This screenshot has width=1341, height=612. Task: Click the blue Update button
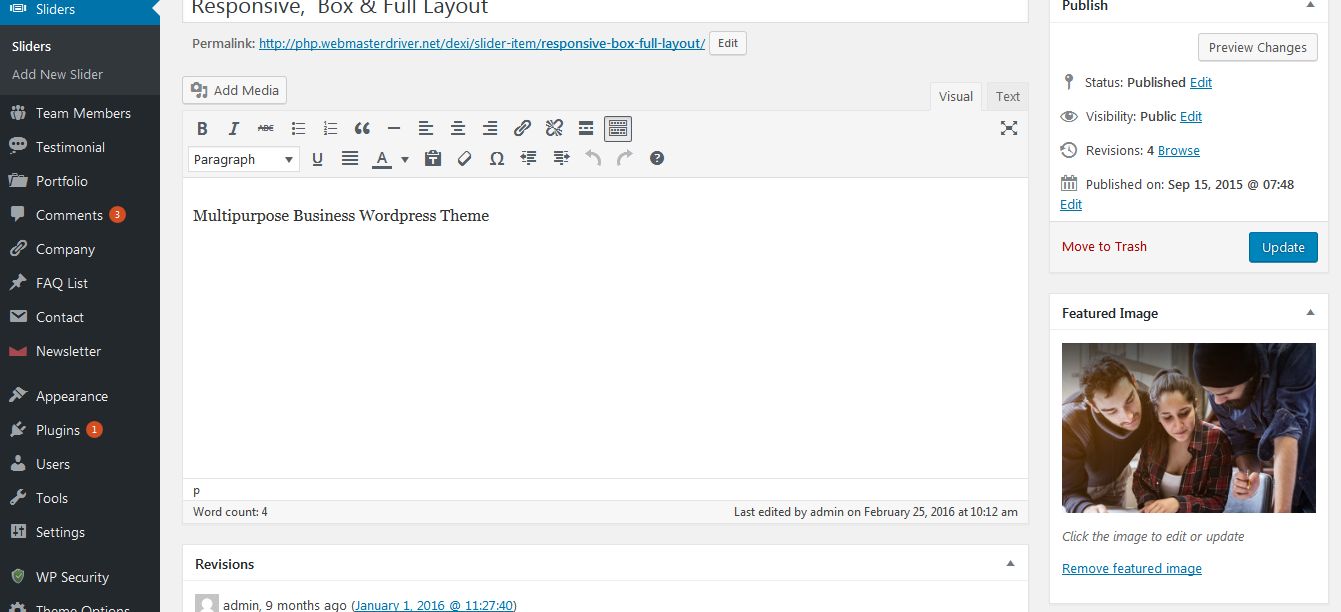[1282, 247]
